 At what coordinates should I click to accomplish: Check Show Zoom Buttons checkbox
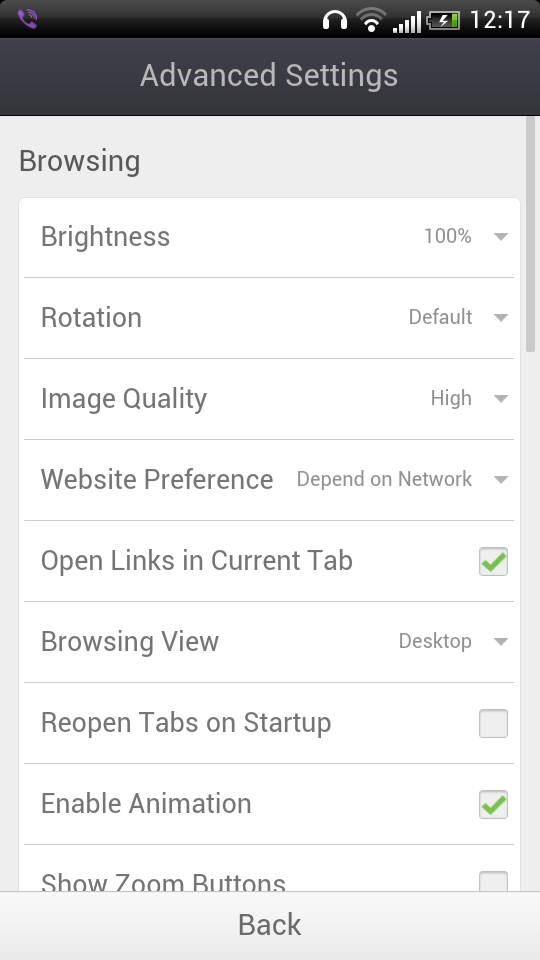493,881
